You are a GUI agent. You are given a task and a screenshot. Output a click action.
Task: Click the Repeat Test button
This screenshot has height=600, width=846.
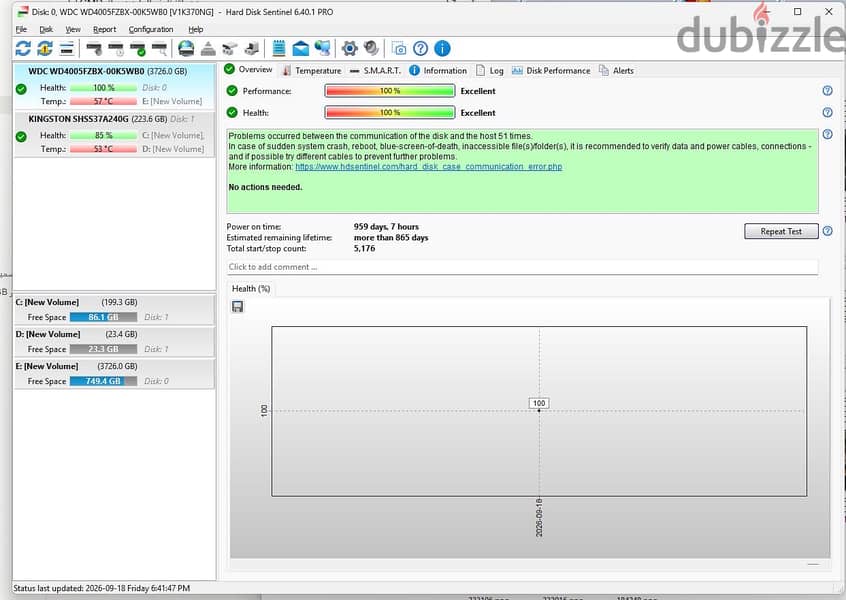pos(781,231)
